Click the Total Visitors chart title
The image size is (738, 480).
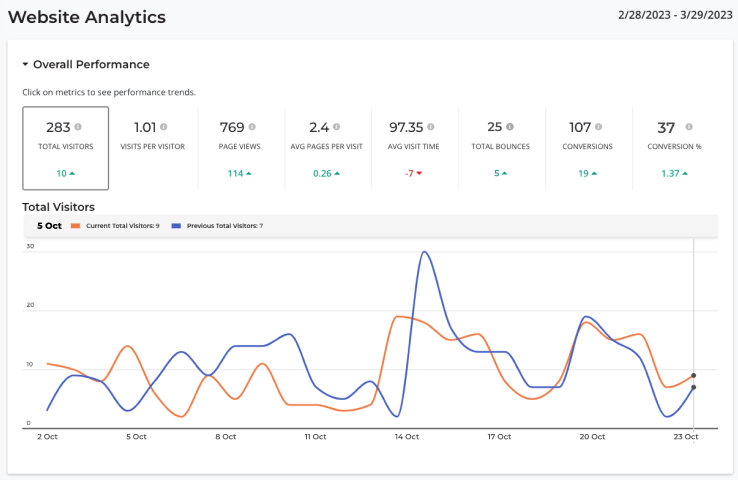point(58,207)
